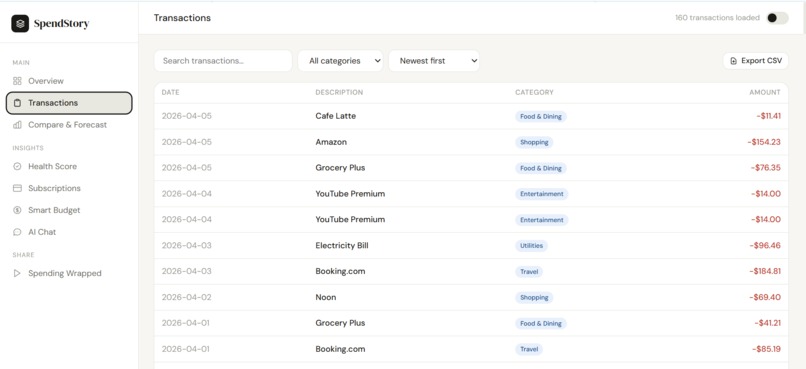Toggle the switch next to transactions loaded

point(777,18)
